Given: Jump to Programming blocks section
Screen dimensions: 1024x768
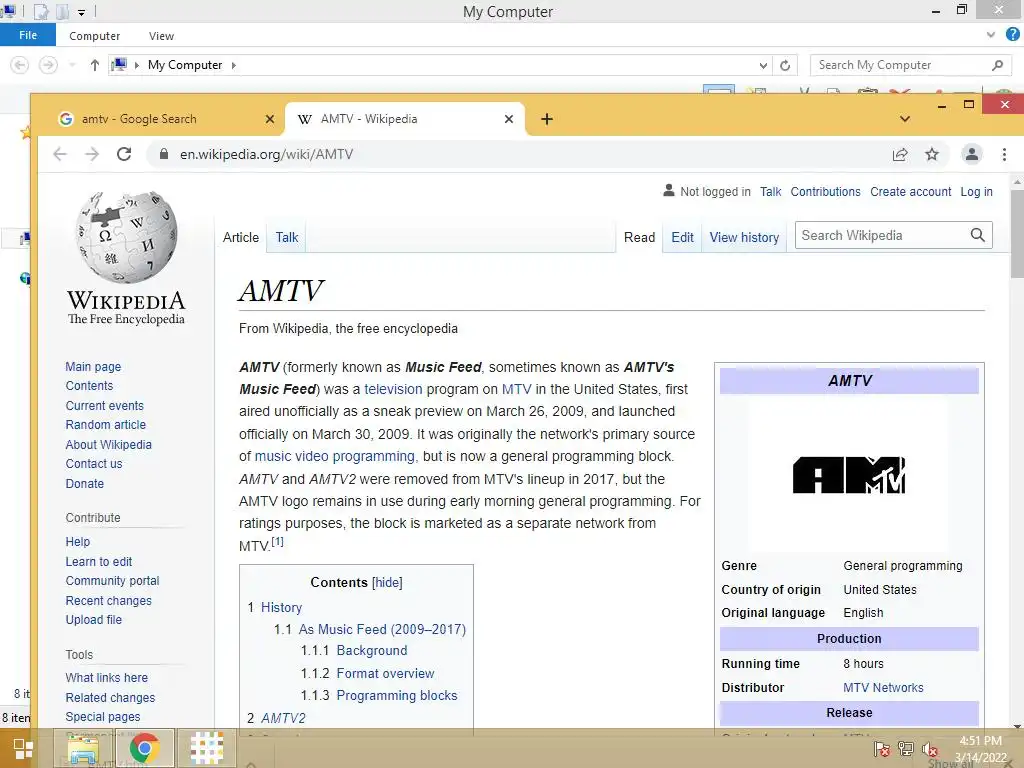Looking at the screenshot, I should [x=397, y=696].
